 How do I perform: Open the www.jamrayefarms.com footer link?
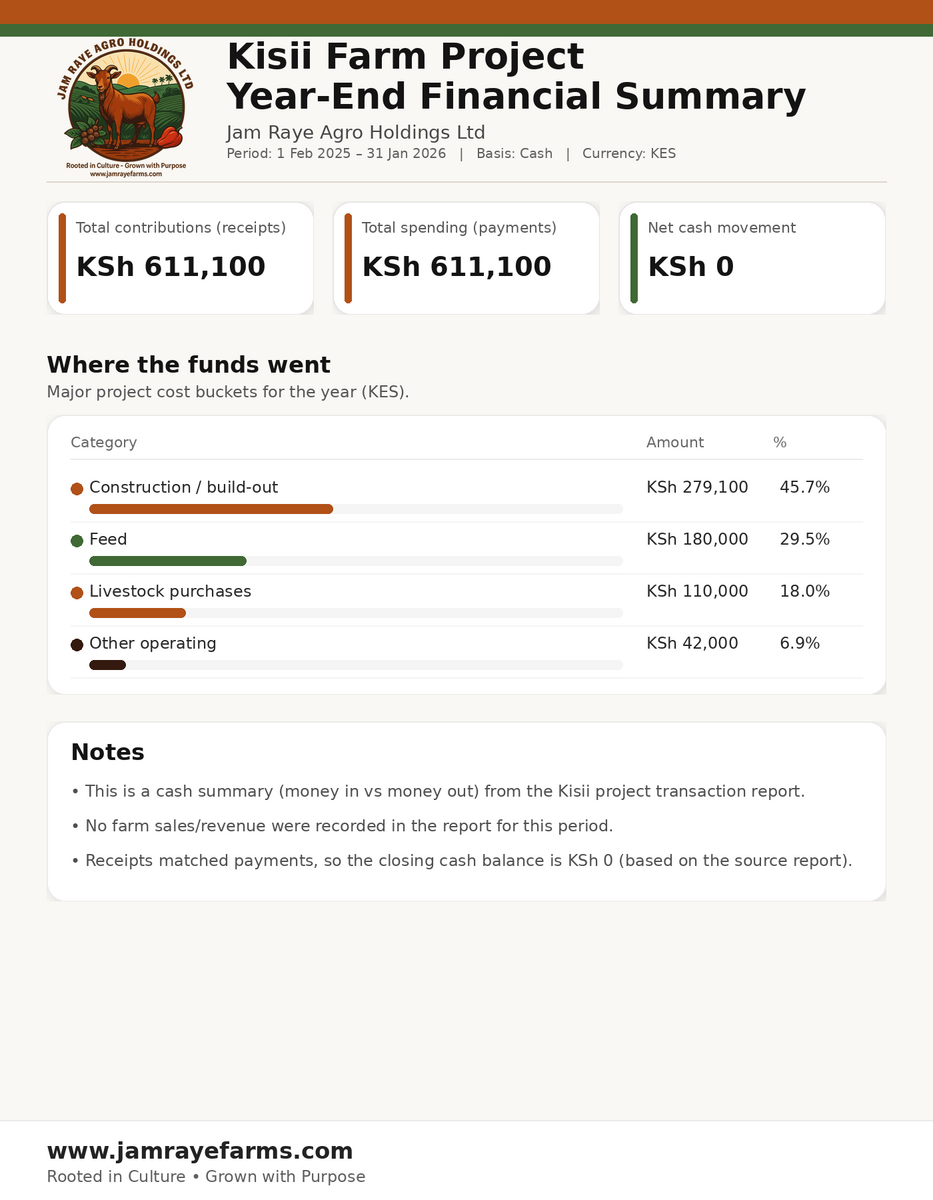(200, 1151)
